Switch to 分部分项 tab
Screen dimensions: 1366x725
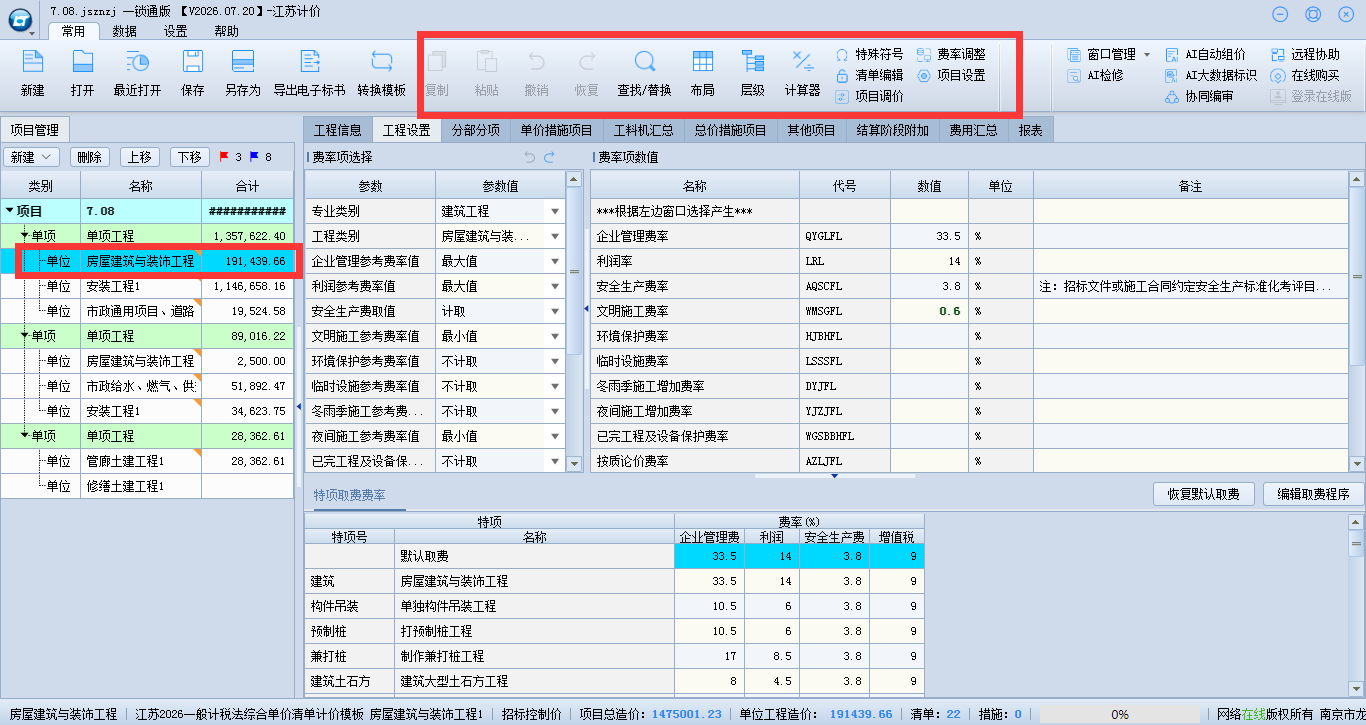point(475,130)
